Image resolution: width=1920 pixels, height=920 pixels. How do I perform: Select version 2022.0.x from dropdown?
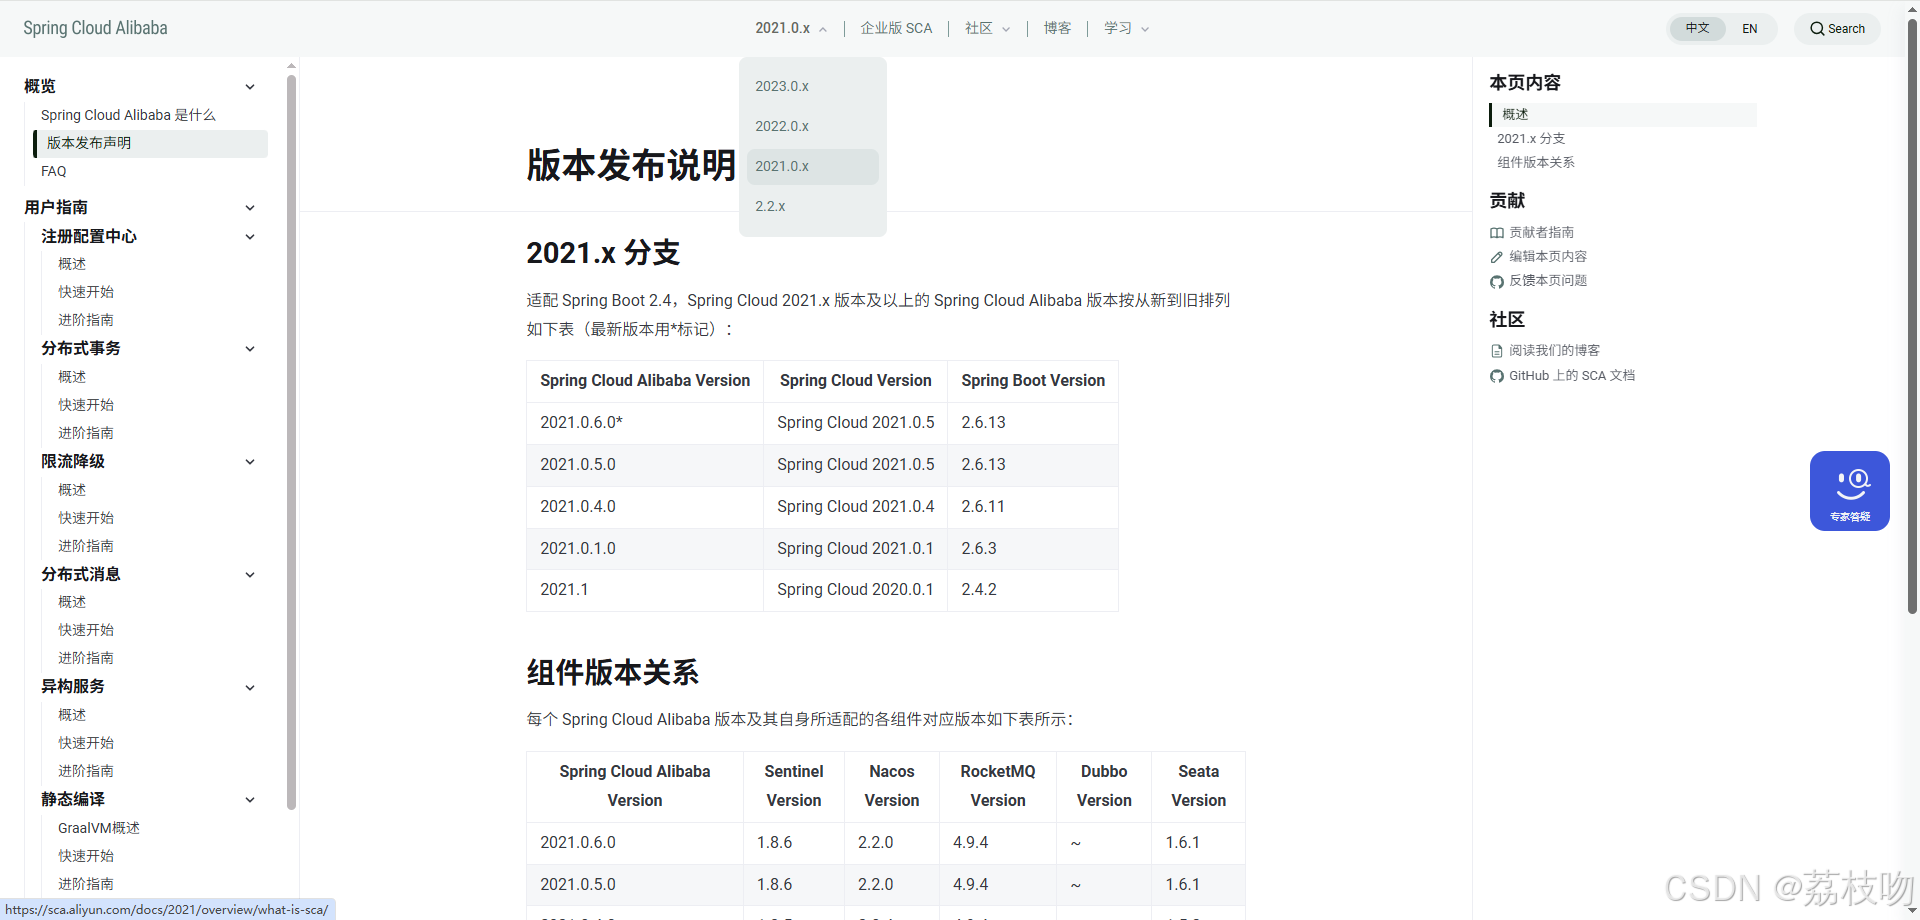pos(812,126)
